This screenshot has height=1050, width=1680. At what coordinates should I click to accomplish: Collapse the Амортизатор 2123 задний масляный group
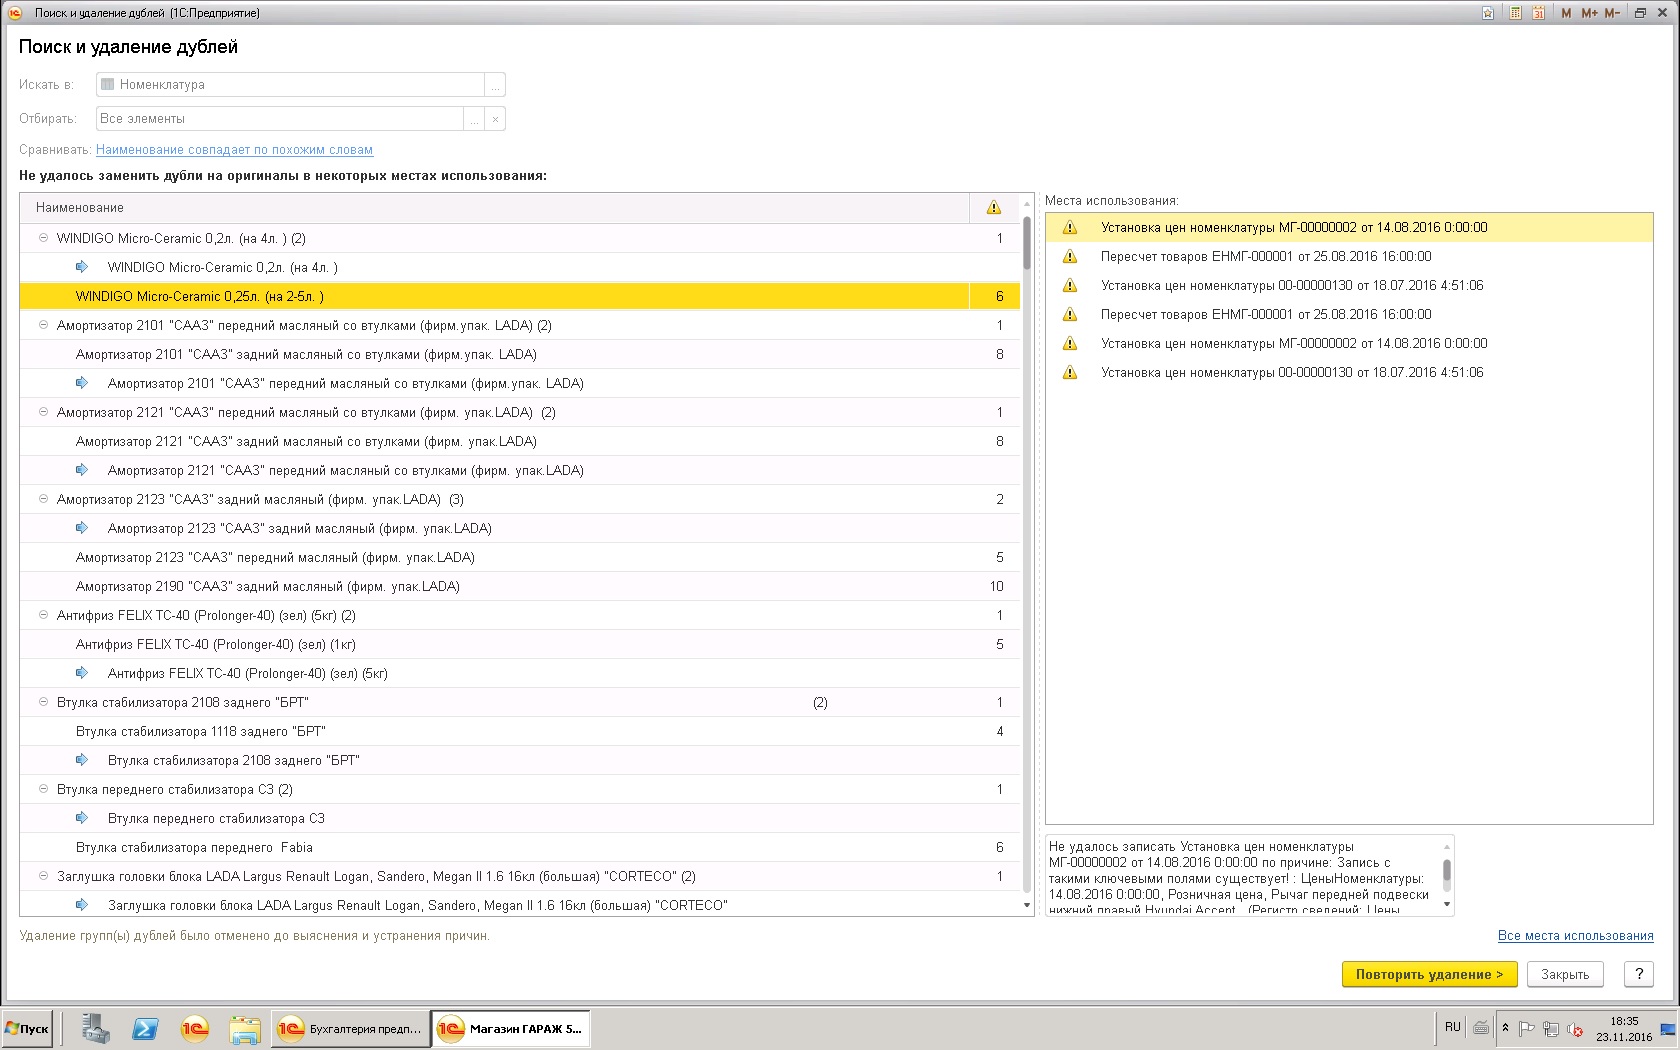coord(43,499)
